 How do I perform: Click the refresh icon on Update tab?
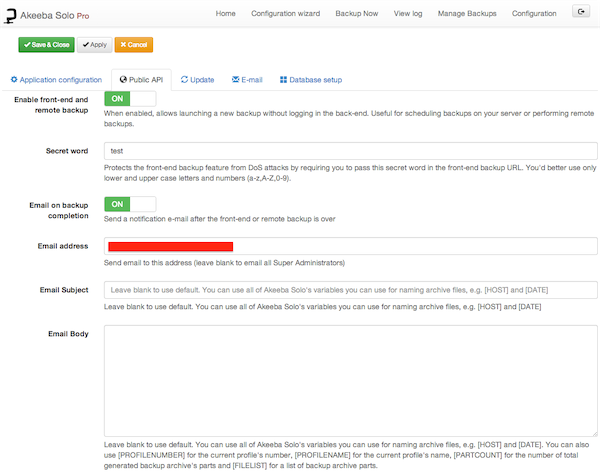(x=184, y=79)
